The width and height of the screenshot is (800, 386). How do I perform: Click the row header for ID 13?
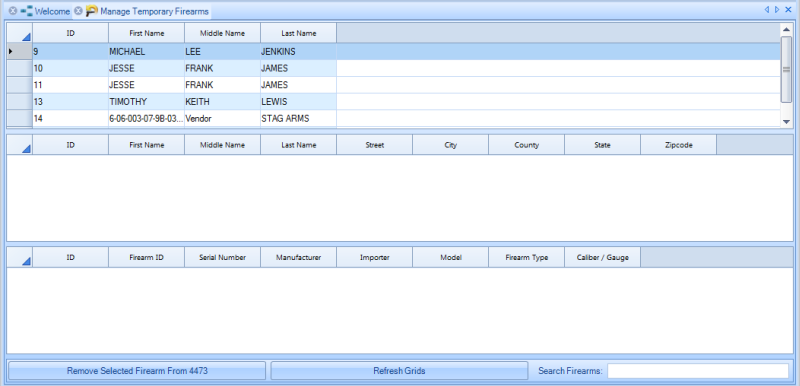click(x=19, y=102)
